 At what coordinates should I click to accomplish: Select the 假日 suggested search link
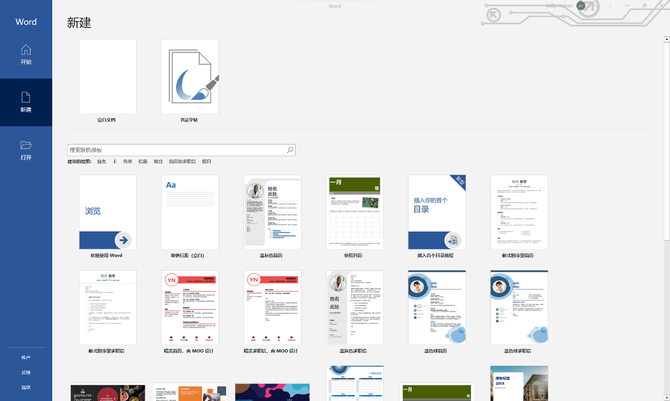[206, 161]
